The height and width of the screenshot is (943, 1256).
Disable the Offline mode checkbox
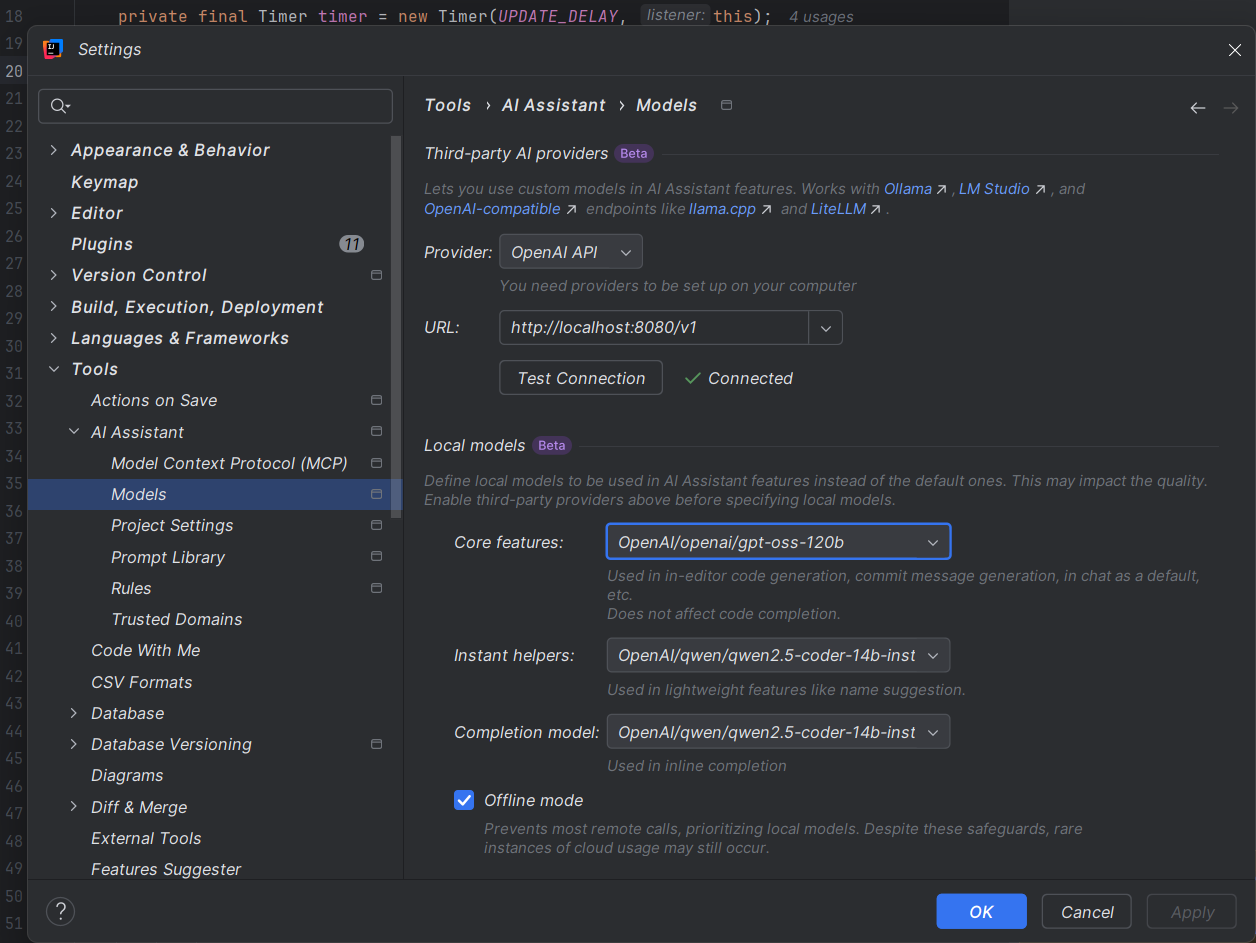point(464,800)
